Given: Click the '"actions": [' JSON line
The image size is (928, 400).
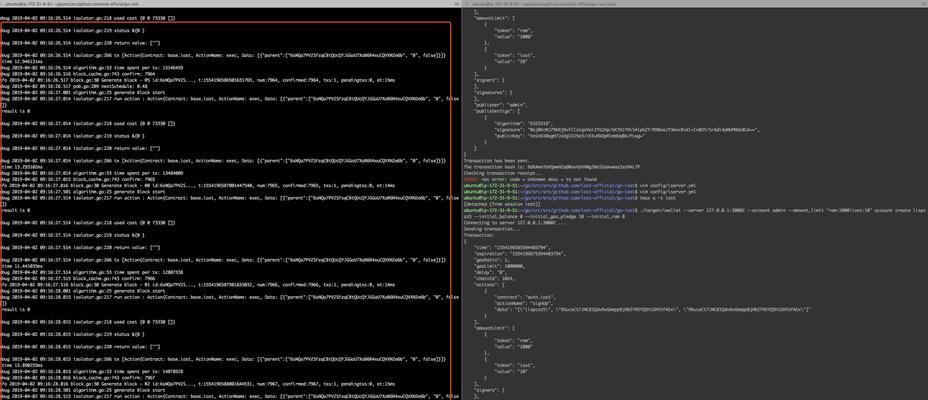Looking at the screenshot, I should 488,284.
